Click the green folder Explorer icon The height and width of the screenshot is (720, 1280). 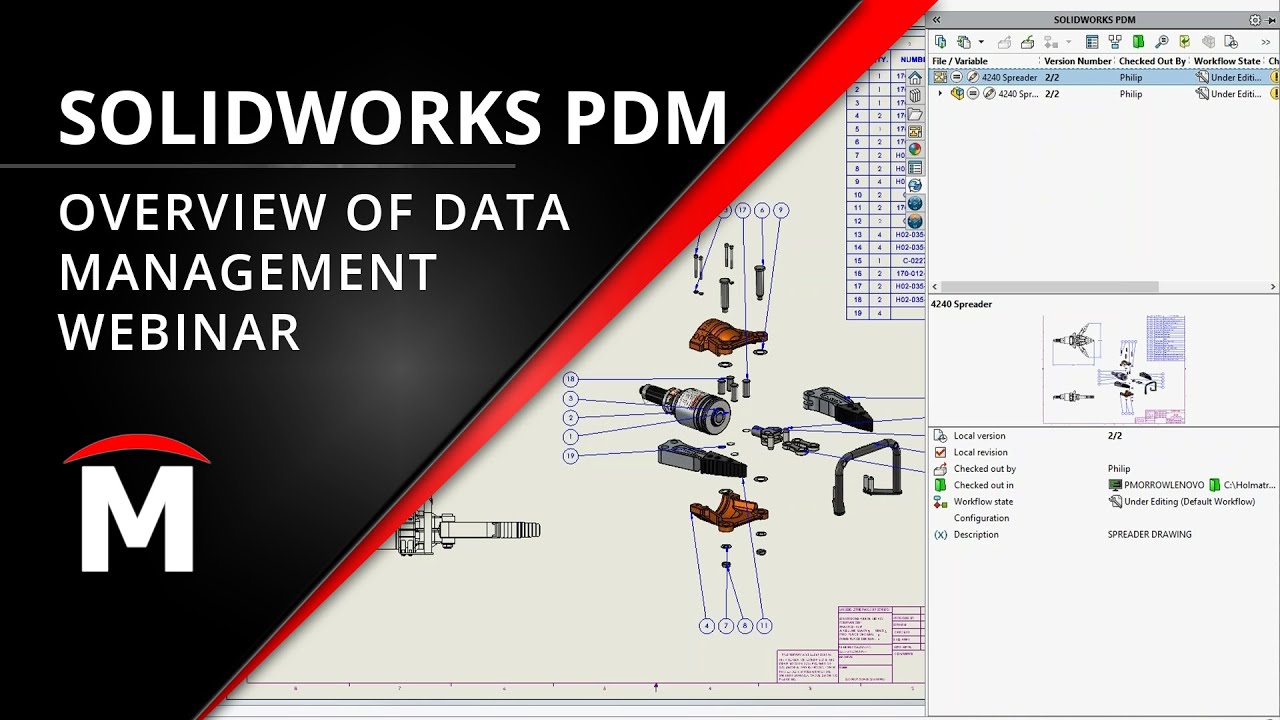tap(1138, 42)
